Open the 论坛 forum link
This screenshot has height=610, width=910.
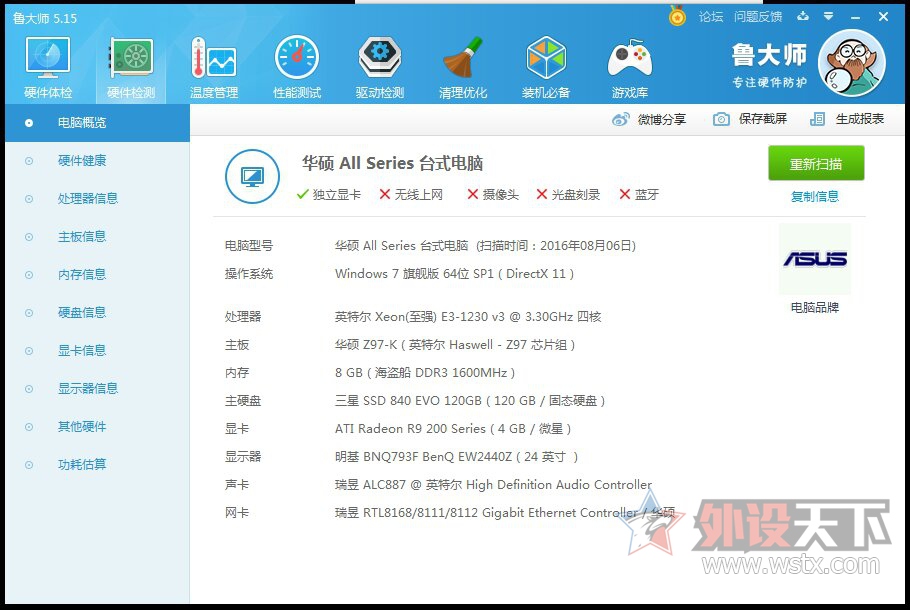710,17
